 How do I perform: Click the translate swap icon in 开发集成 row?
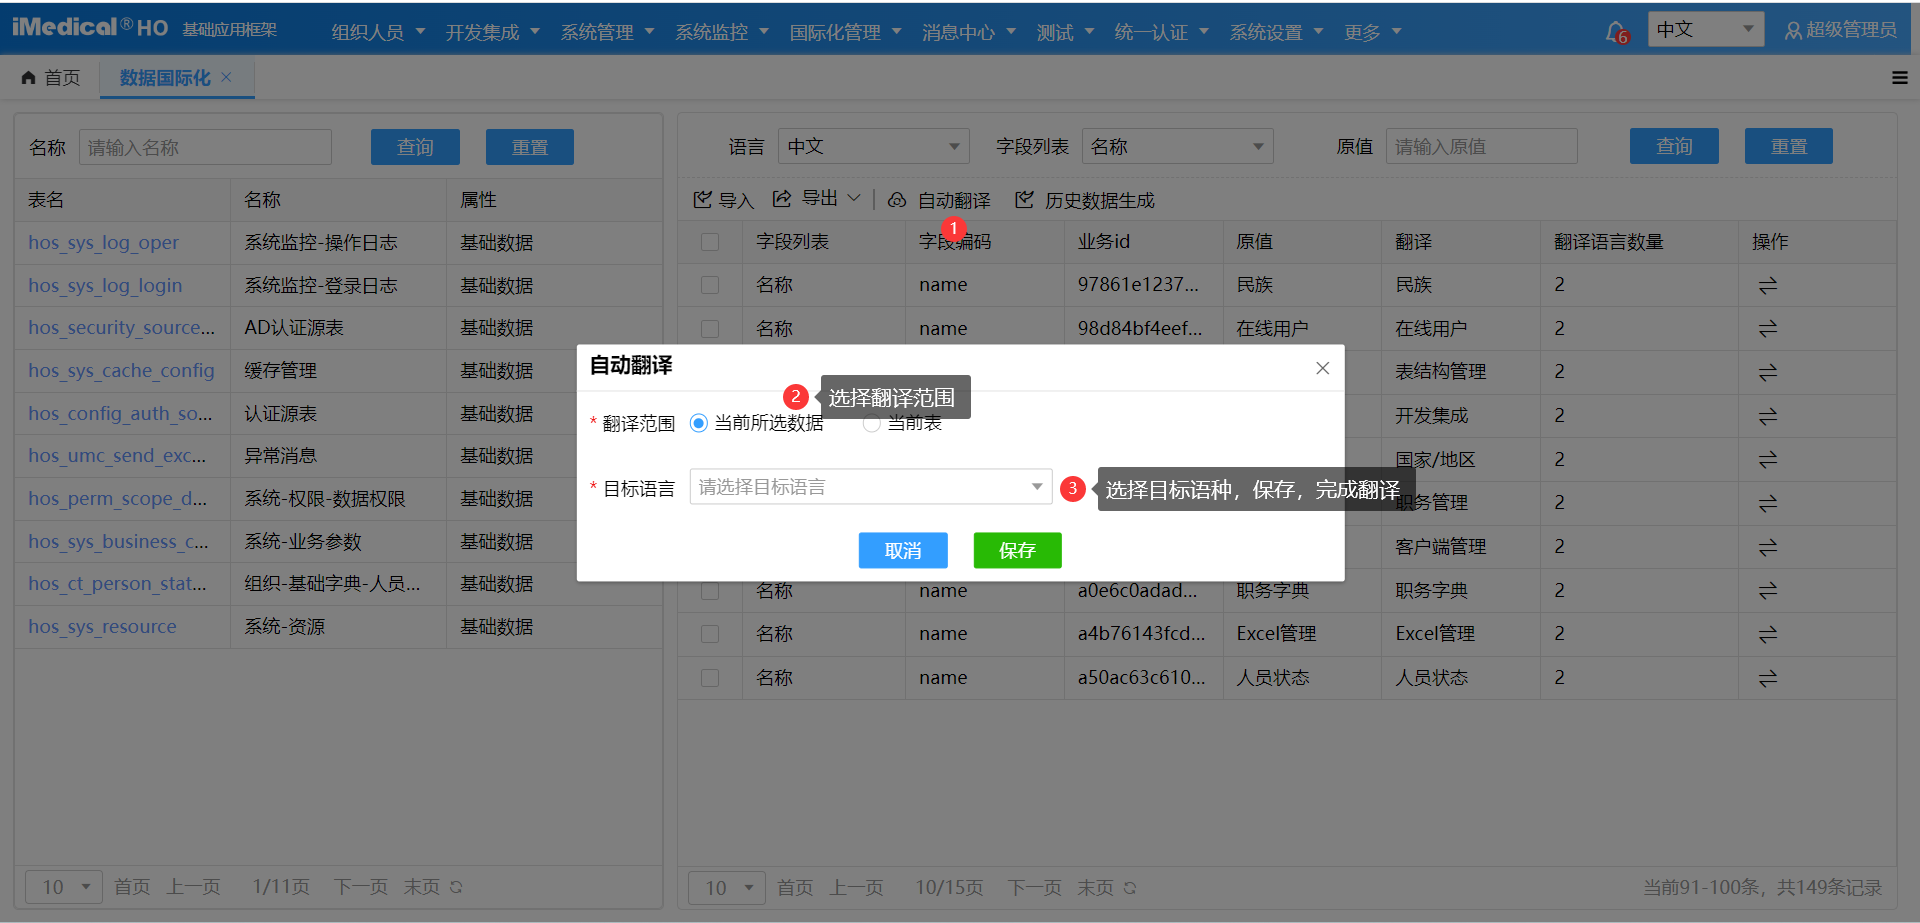pos(1768,416)
